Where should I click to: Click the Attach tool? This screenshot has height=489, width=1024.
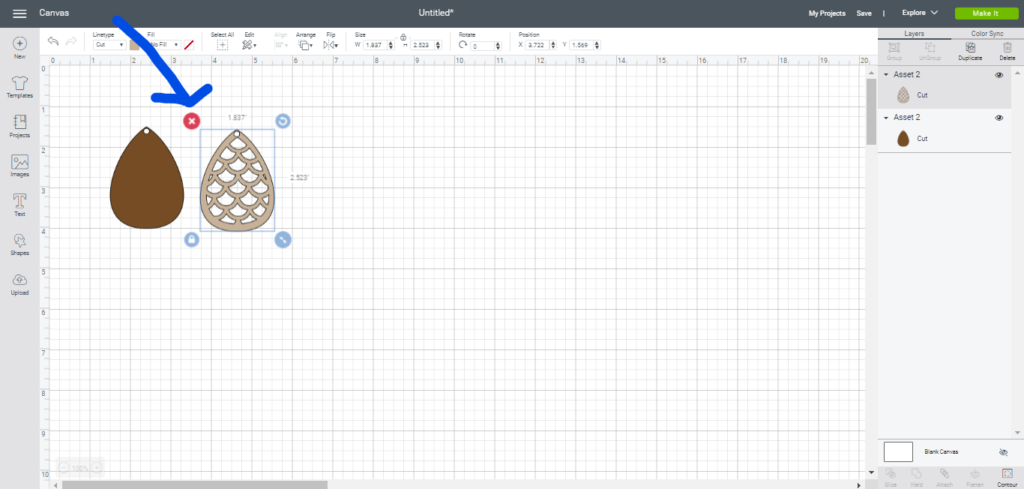click(x=944, y=477)
